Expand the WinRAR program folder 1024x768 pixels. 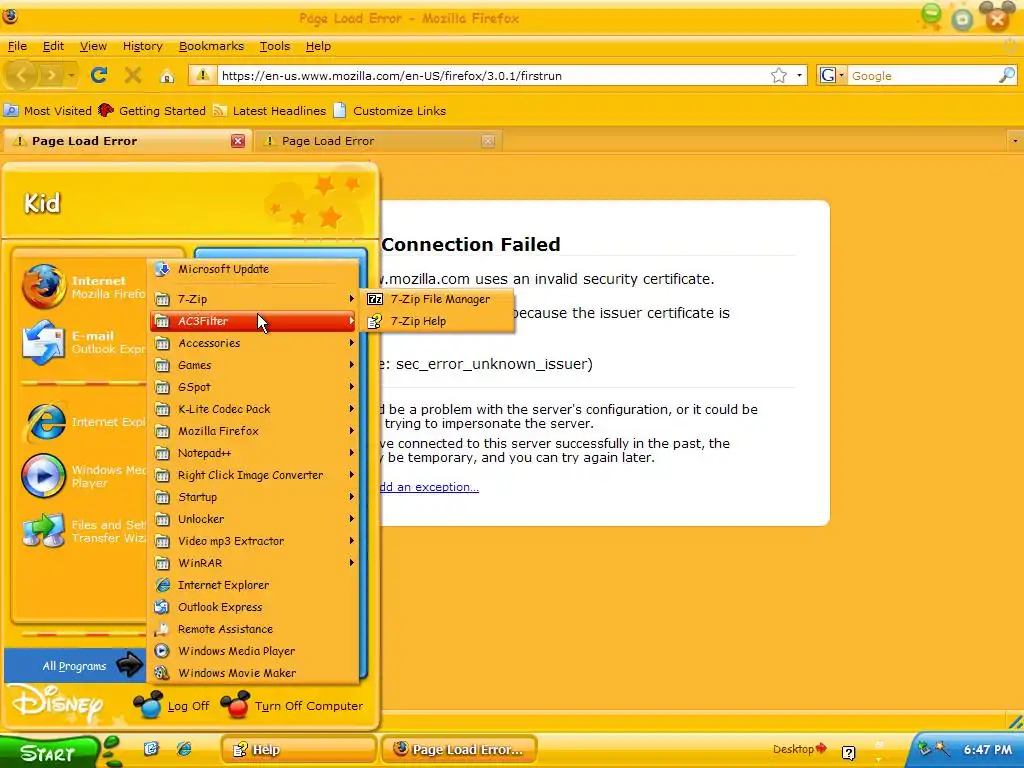click(x=255, y=563)
